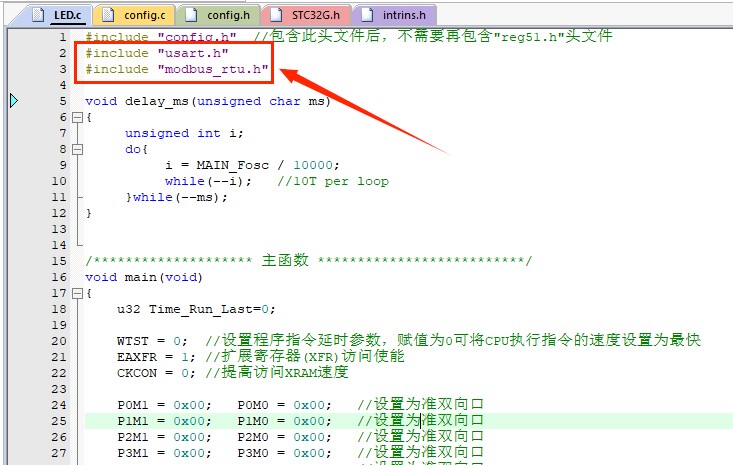733x465 pixels.
Task: Collapse the do-while loop fold at line 8
Action: [76, 149]
